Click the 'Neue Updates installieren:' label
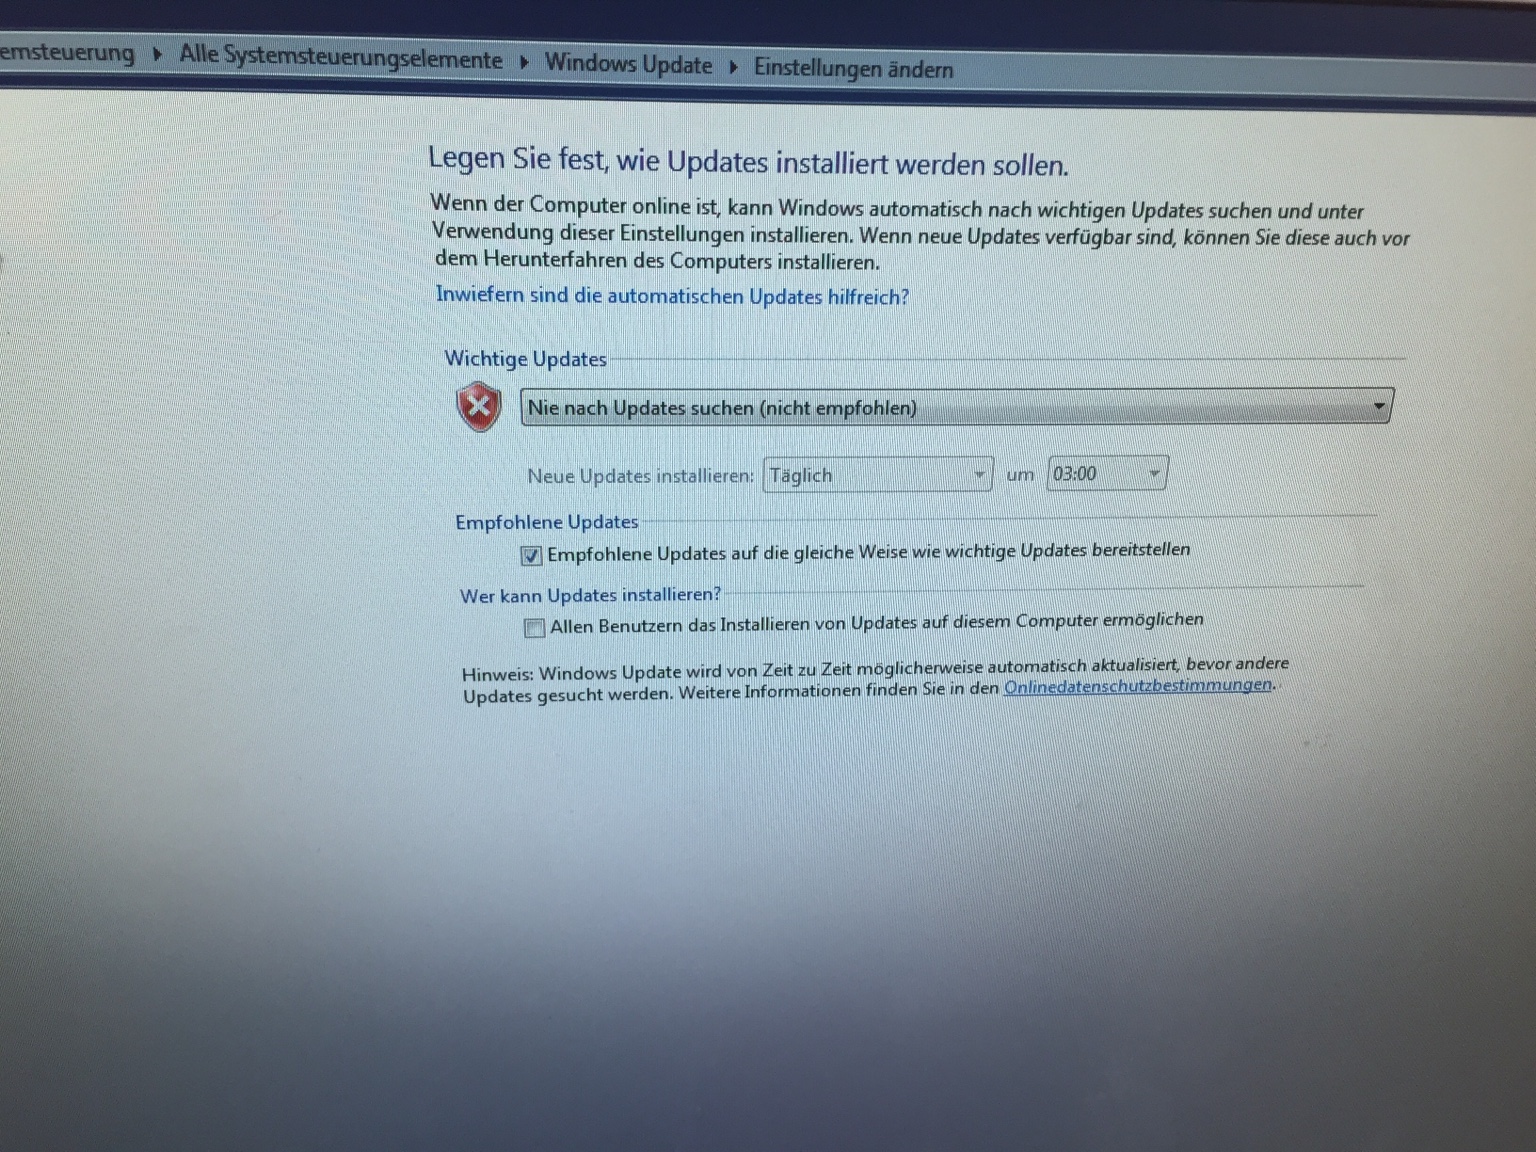The height and width of the screenshot is (1152, 1536). tap(640, 476)
